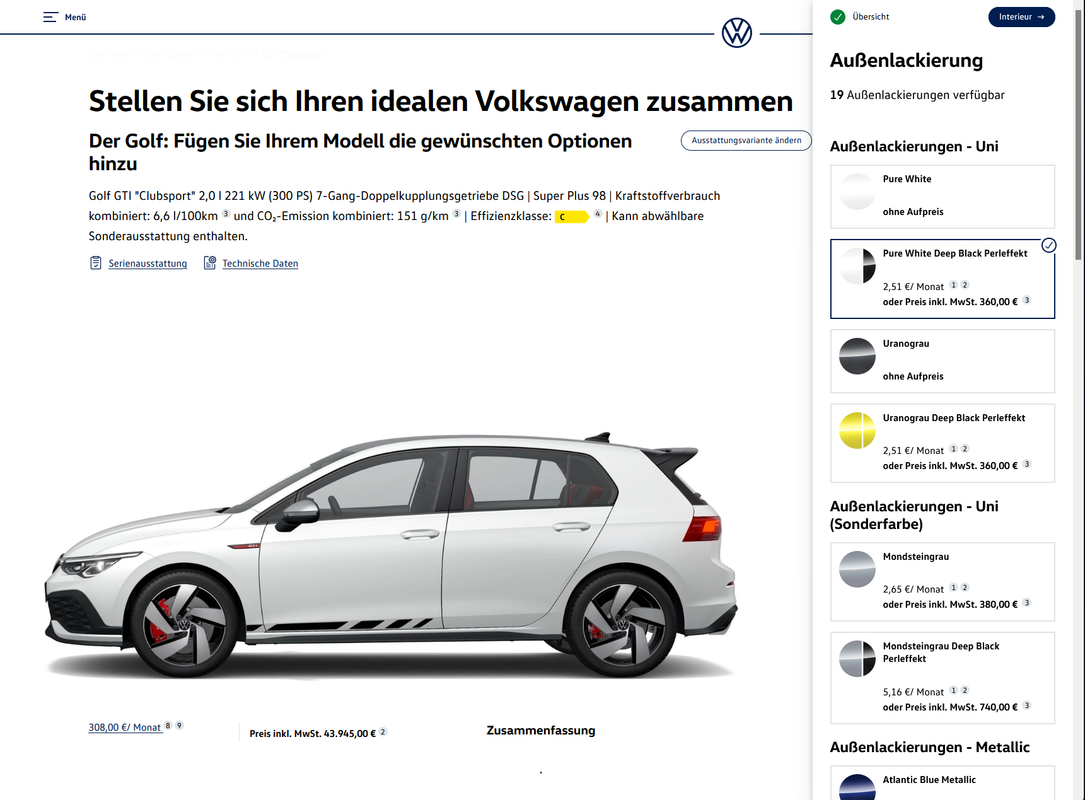Open footnote 9 beside 308,00 €/ Monat
1085x800 pixels.
pos(179,725)
